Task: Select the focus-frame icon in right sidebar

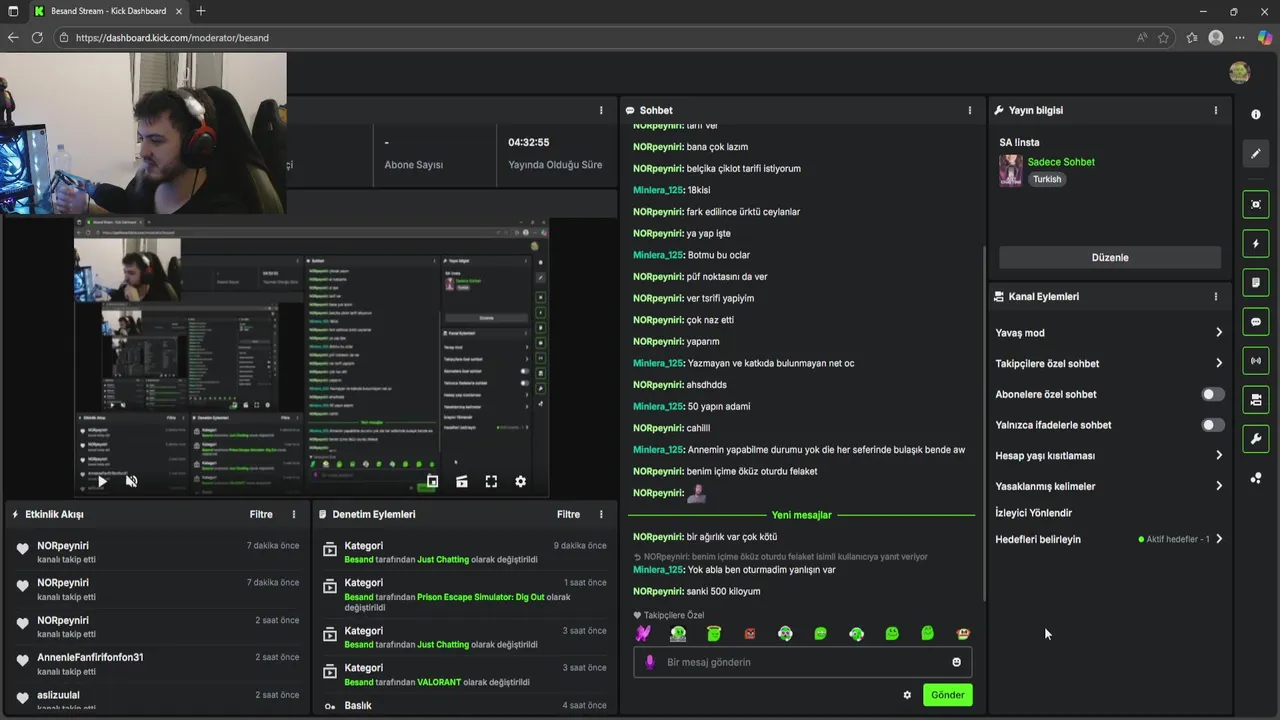Action: click(x=1256, y=204)
